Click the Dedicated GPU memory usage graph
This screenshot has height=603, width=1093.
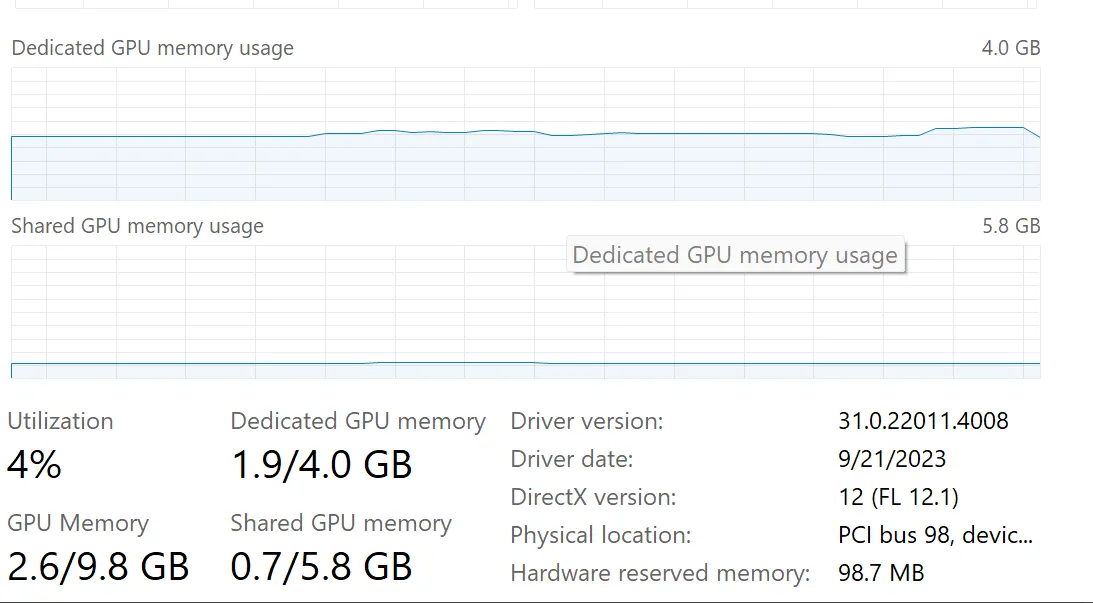[x=525, y=134]
